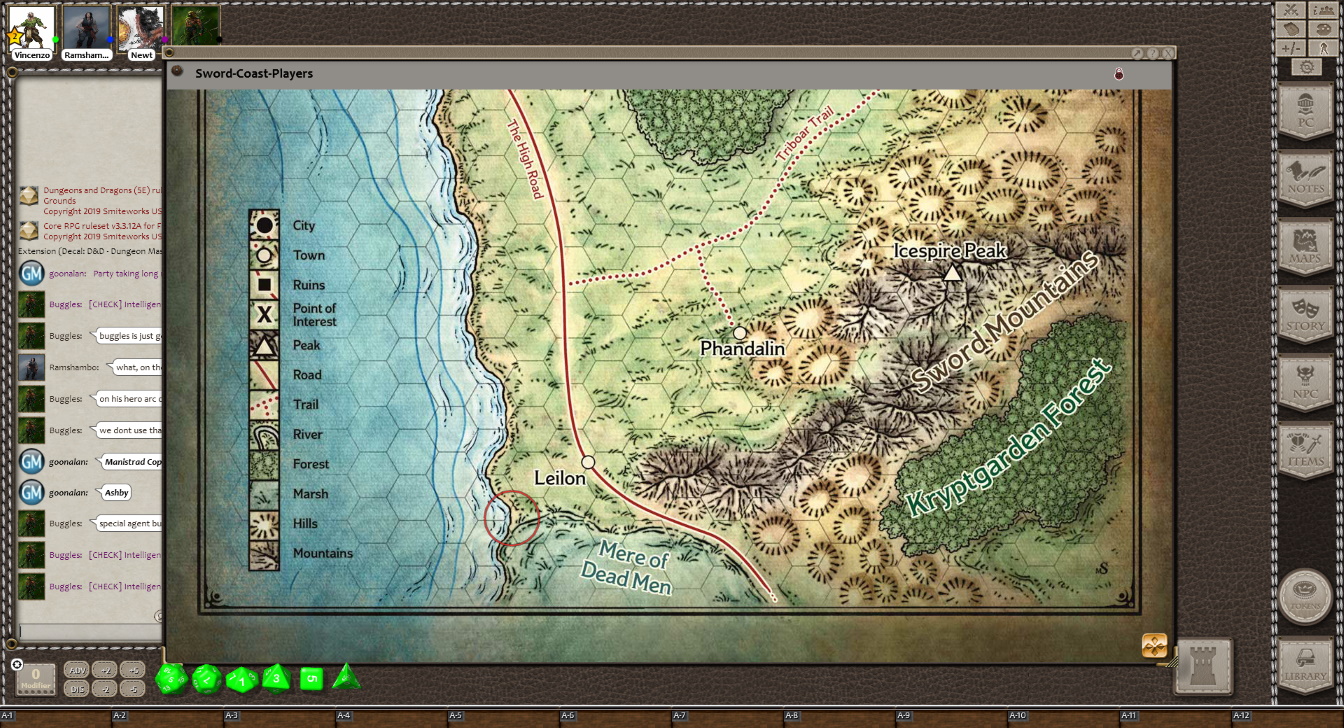The image size is (1344, 728).
Task: Click 'we dont use tha' chat bubble
Action: 127,430
